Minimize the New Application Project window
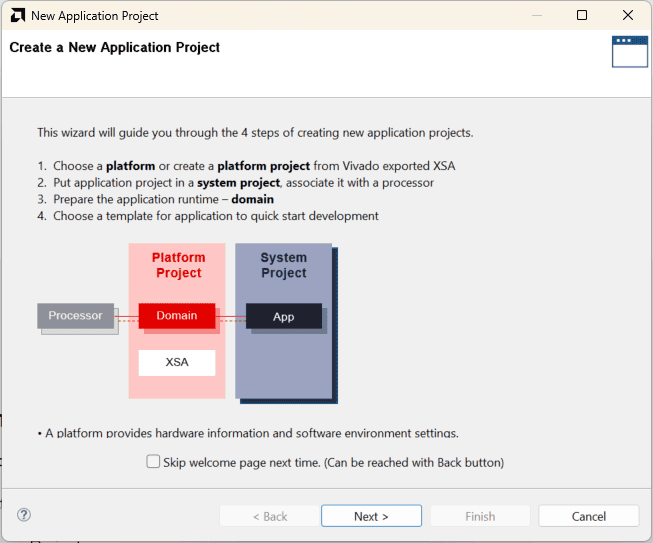The image size is (653, 543). click(537, 15)
